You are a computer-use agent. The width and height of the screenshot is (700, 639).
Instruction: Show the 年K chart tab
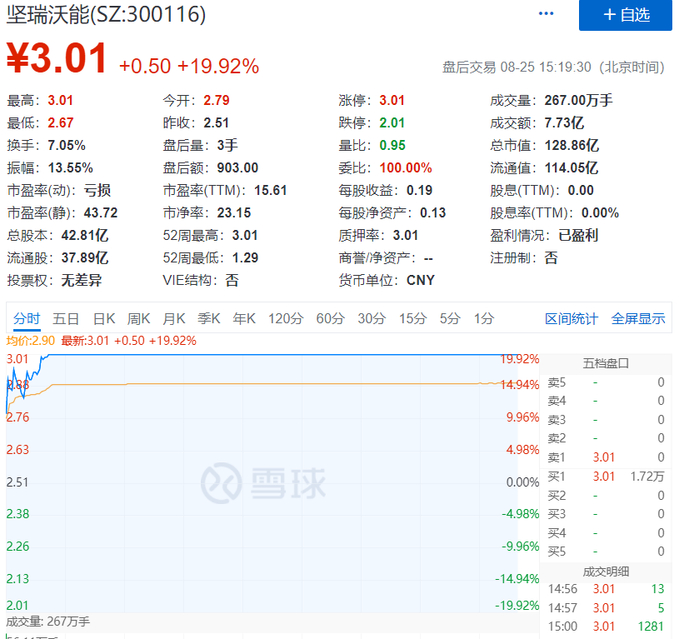point(244,318)
